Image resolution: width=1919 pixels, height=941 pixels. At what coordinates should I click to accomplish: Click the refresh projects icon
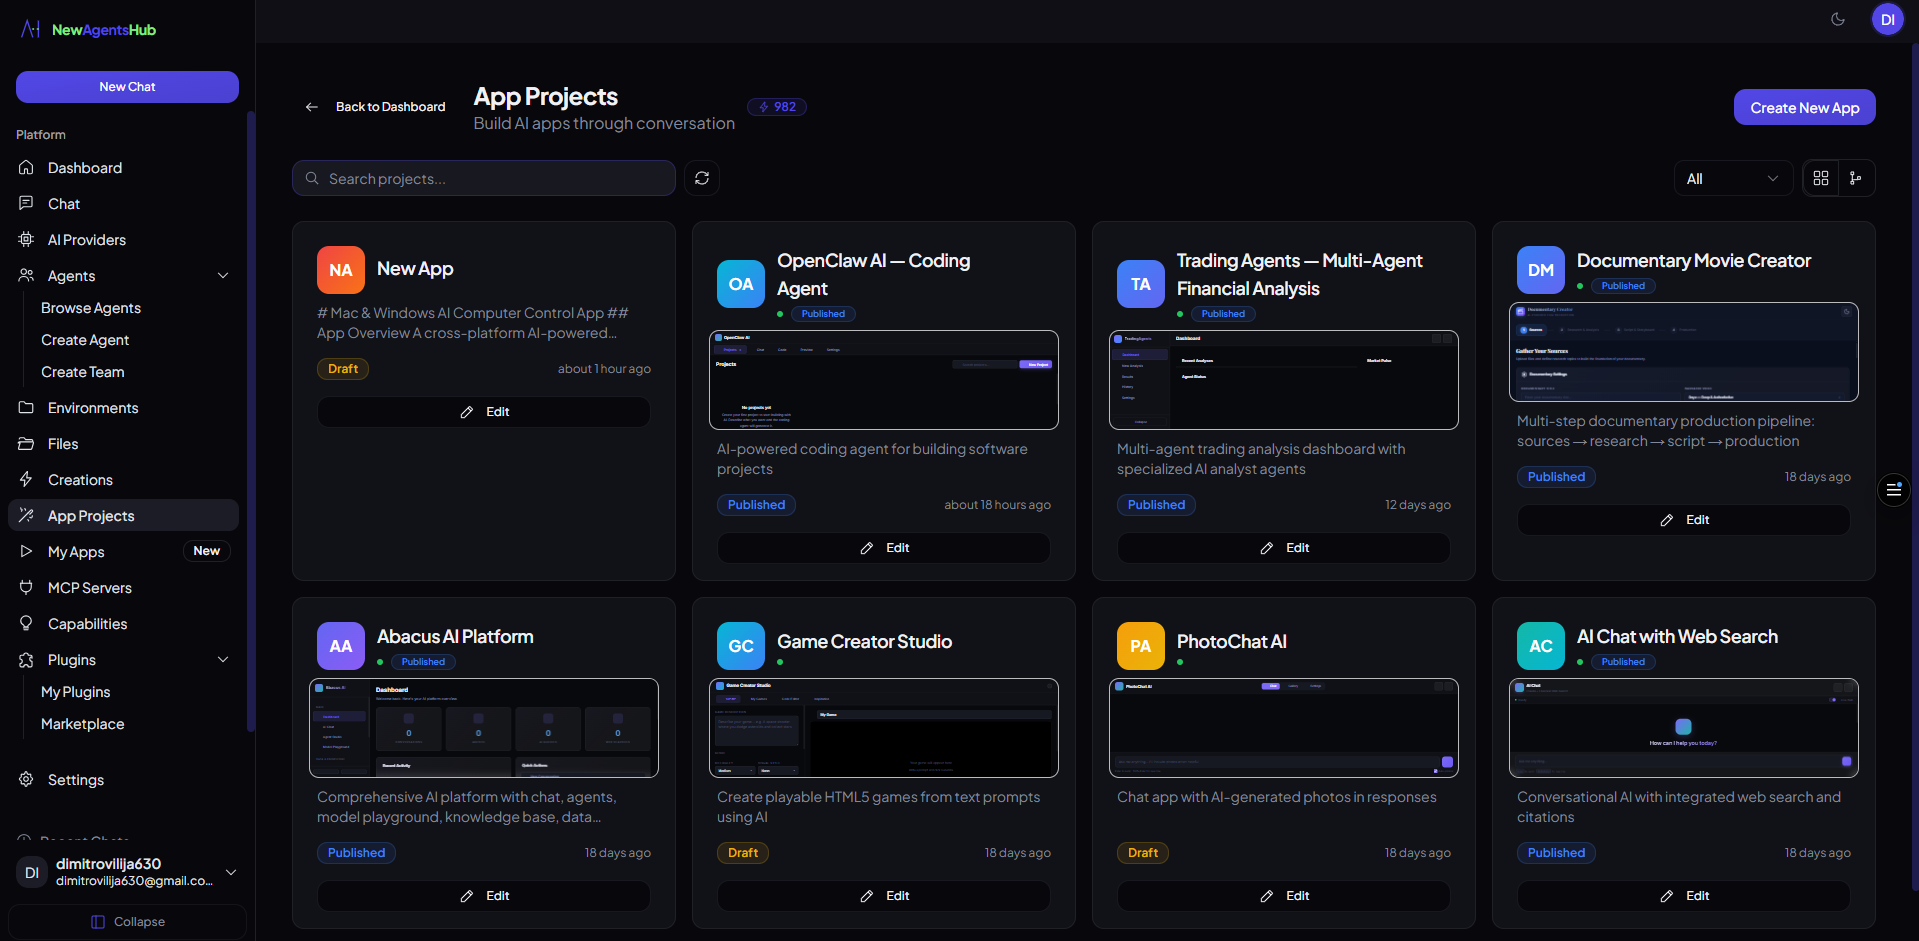tap(702, 178)
